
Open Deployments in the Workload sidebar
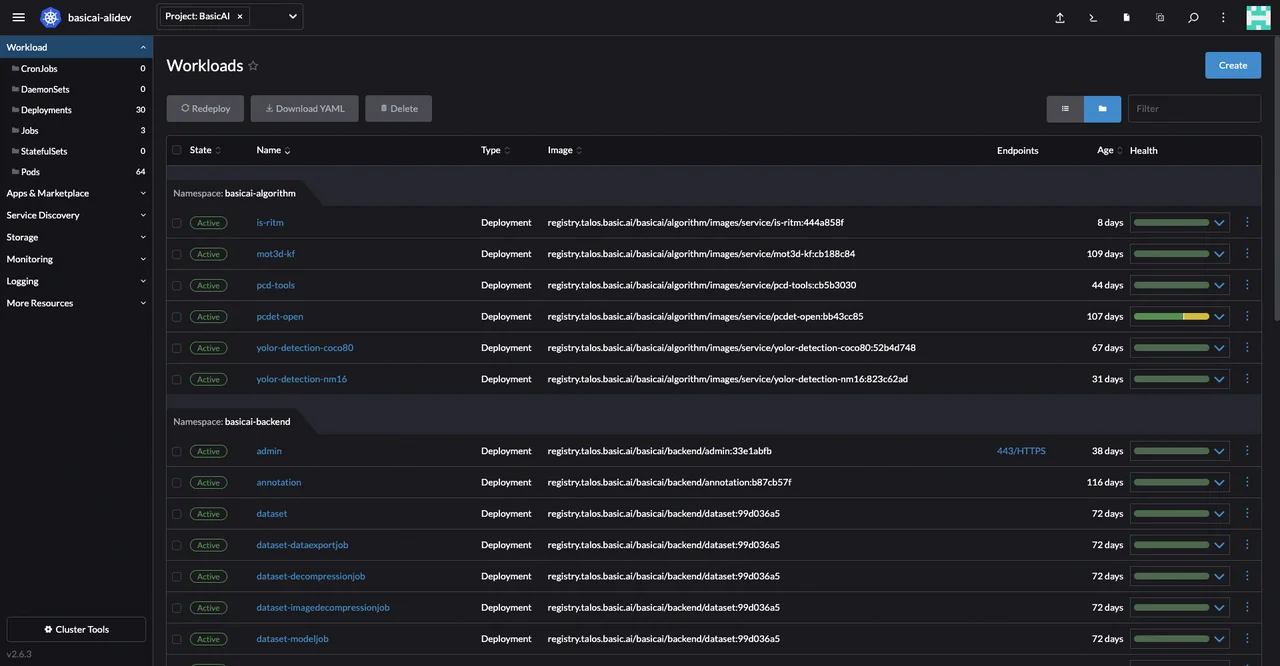click(x=46, y=110)
